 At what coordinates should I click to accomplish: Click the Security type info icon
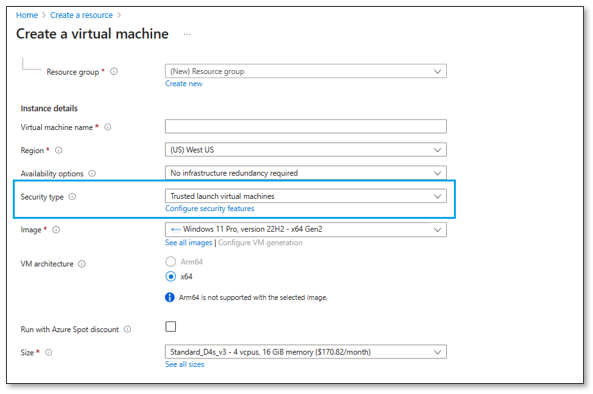72,197
